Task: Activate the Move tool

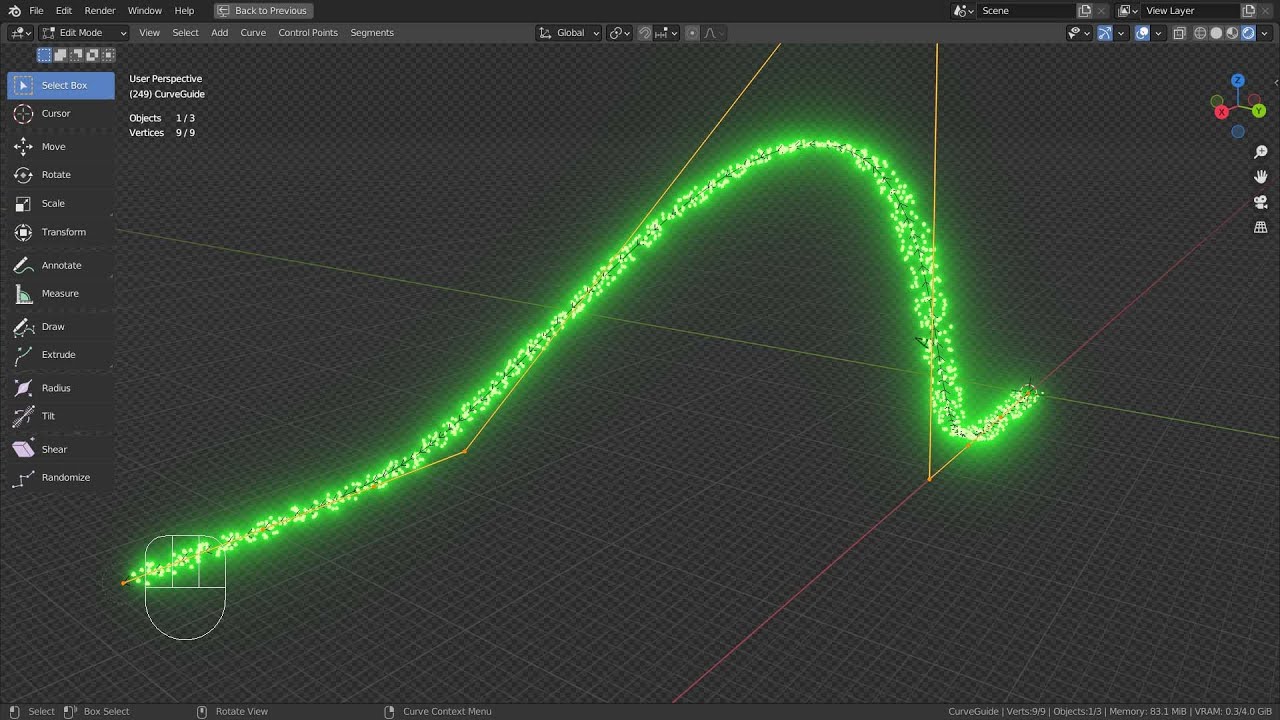Action: click(60, 147)
